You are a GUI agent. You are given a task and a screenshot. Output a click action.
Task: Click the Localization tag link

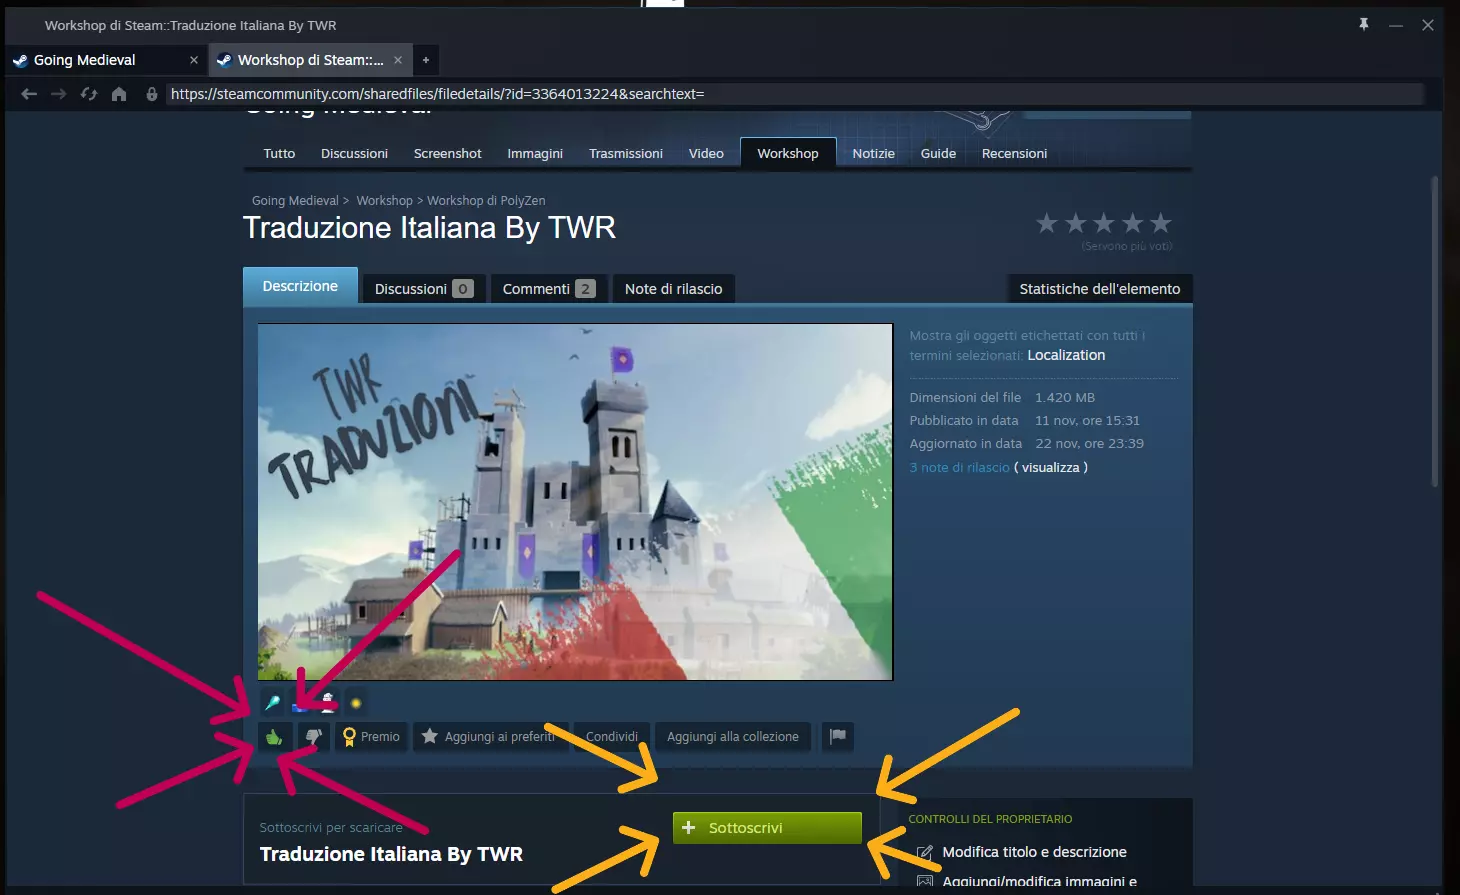[1066, 355]
